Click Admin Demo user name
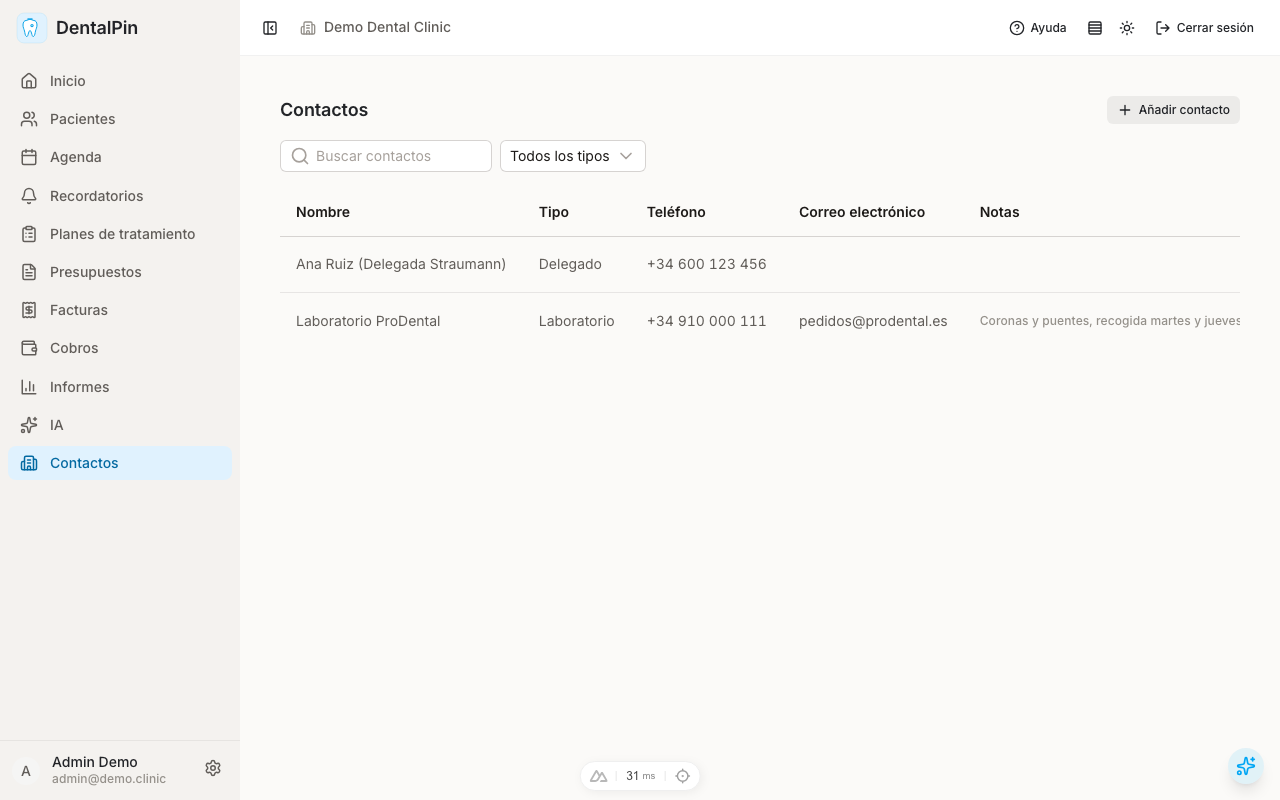 (95, 762)
